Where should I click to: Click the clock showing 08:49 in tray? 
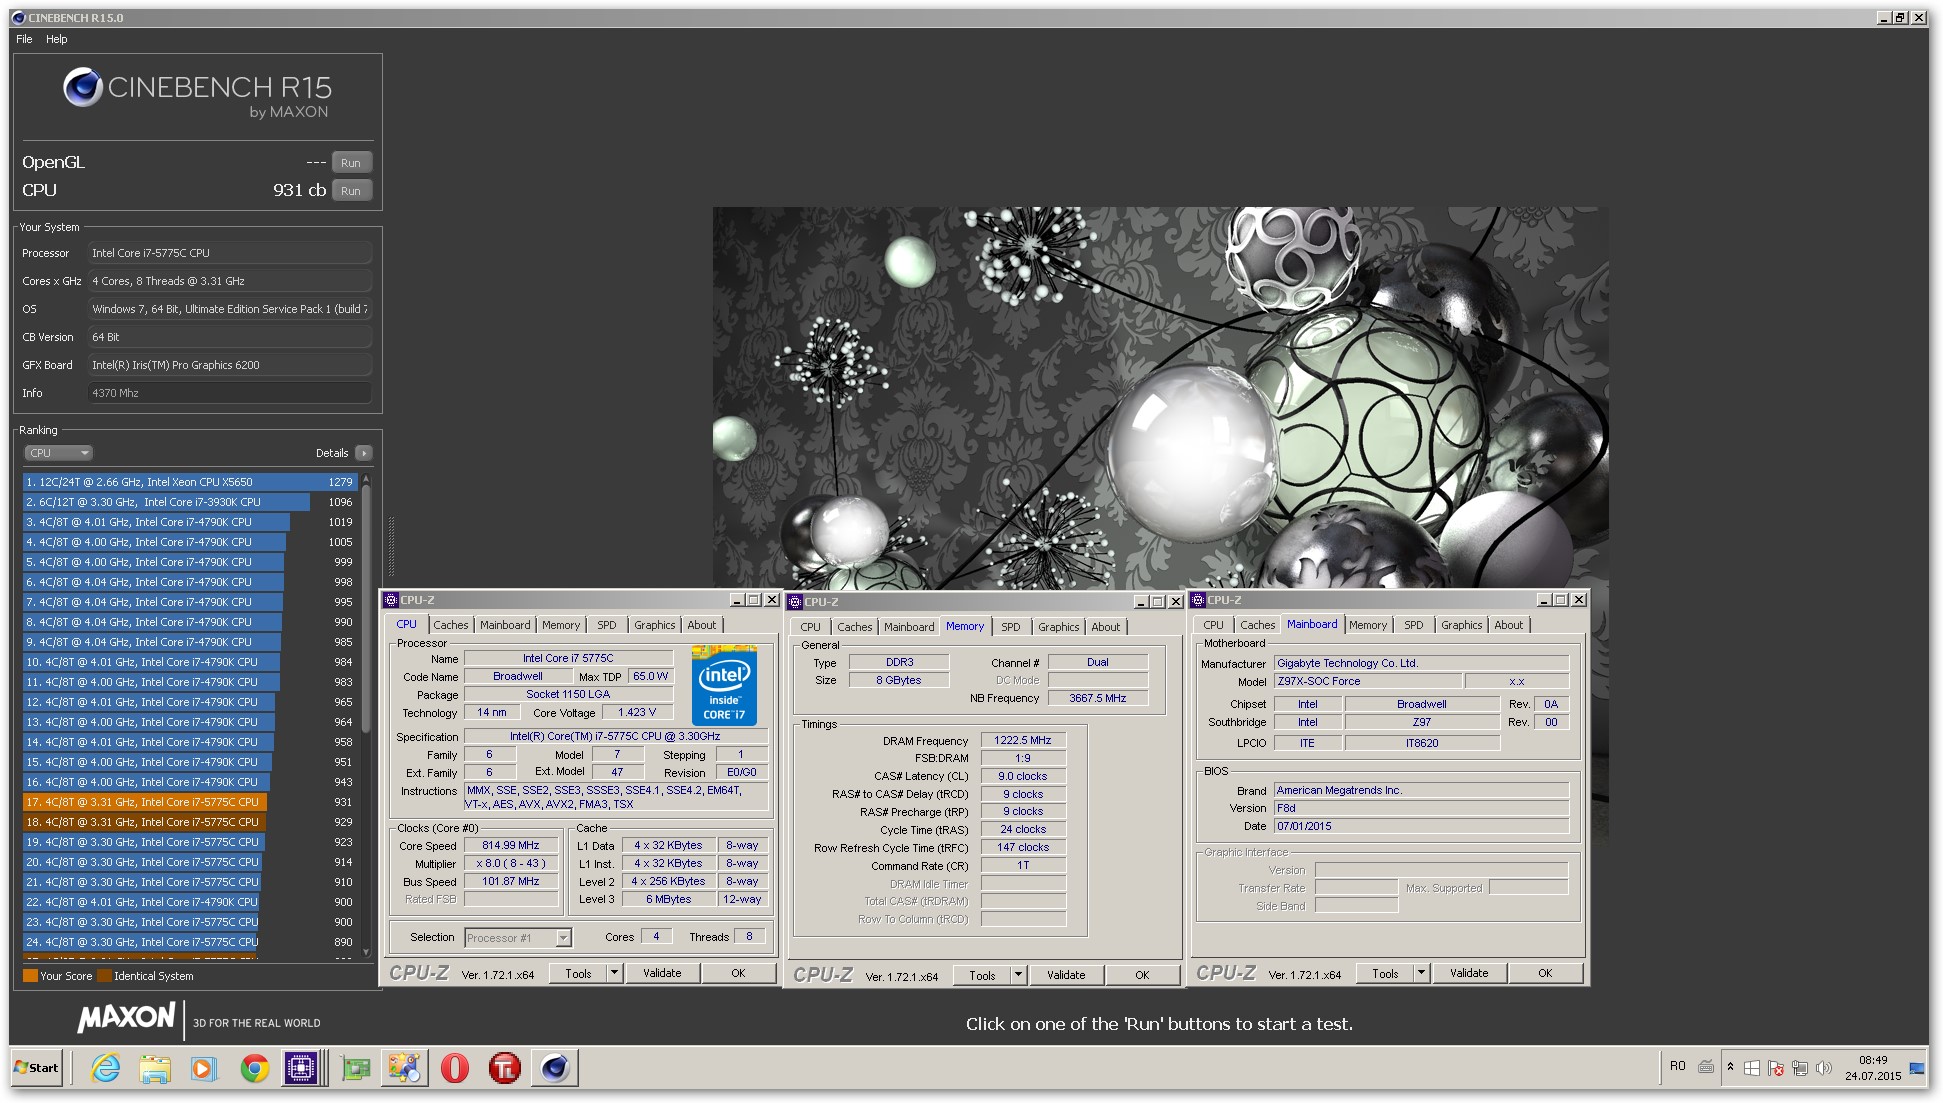(1873, 1060)
